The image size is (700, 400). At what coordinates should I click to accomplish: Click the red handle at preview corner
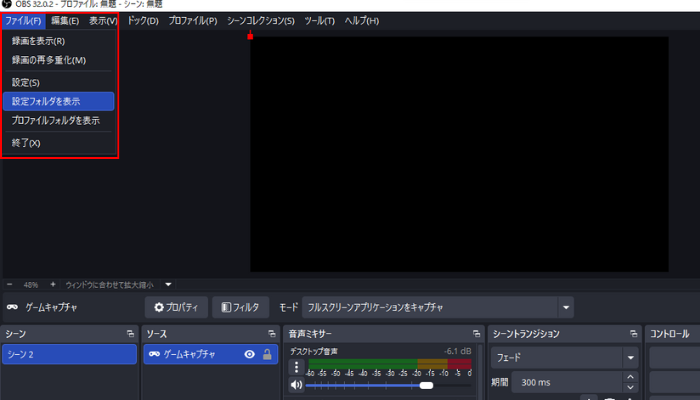coord(250,36)
